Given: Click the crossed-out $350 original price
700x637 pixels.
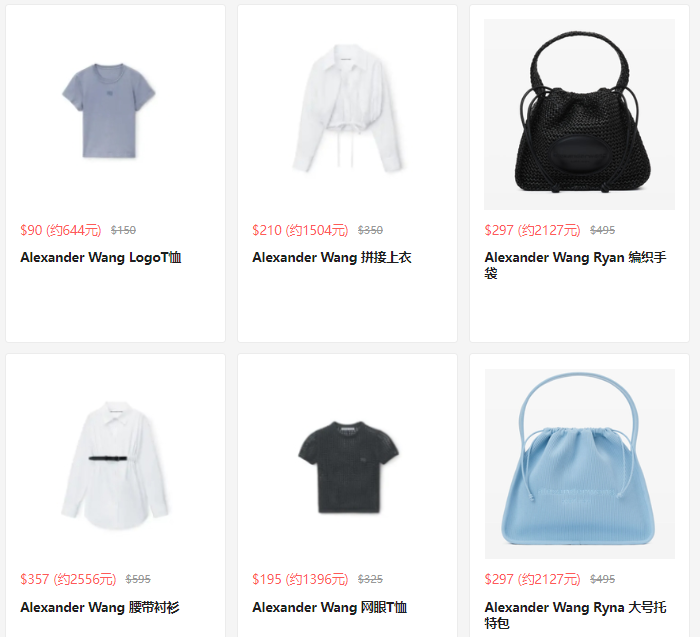Looking at the screenshot, I should pos(370,230).
